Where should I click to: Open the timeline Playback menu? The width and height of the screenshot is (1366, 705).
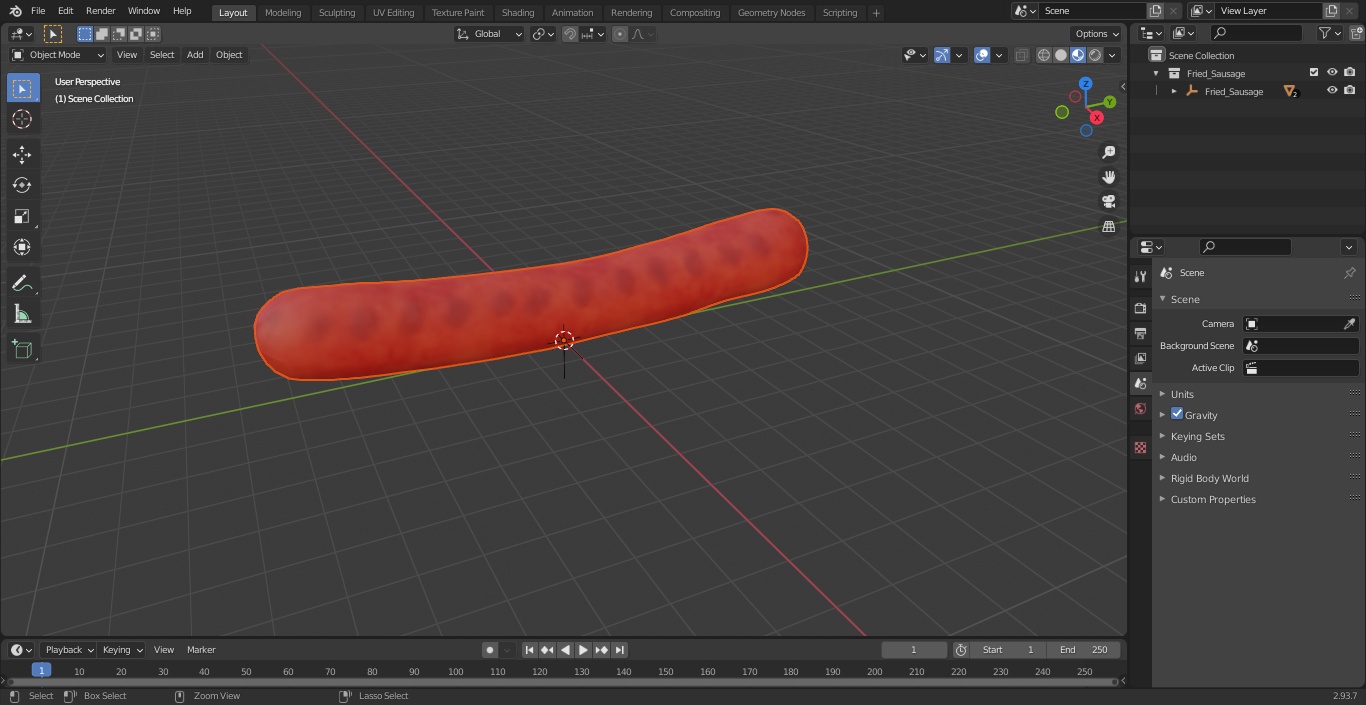(x=68, y=650)
